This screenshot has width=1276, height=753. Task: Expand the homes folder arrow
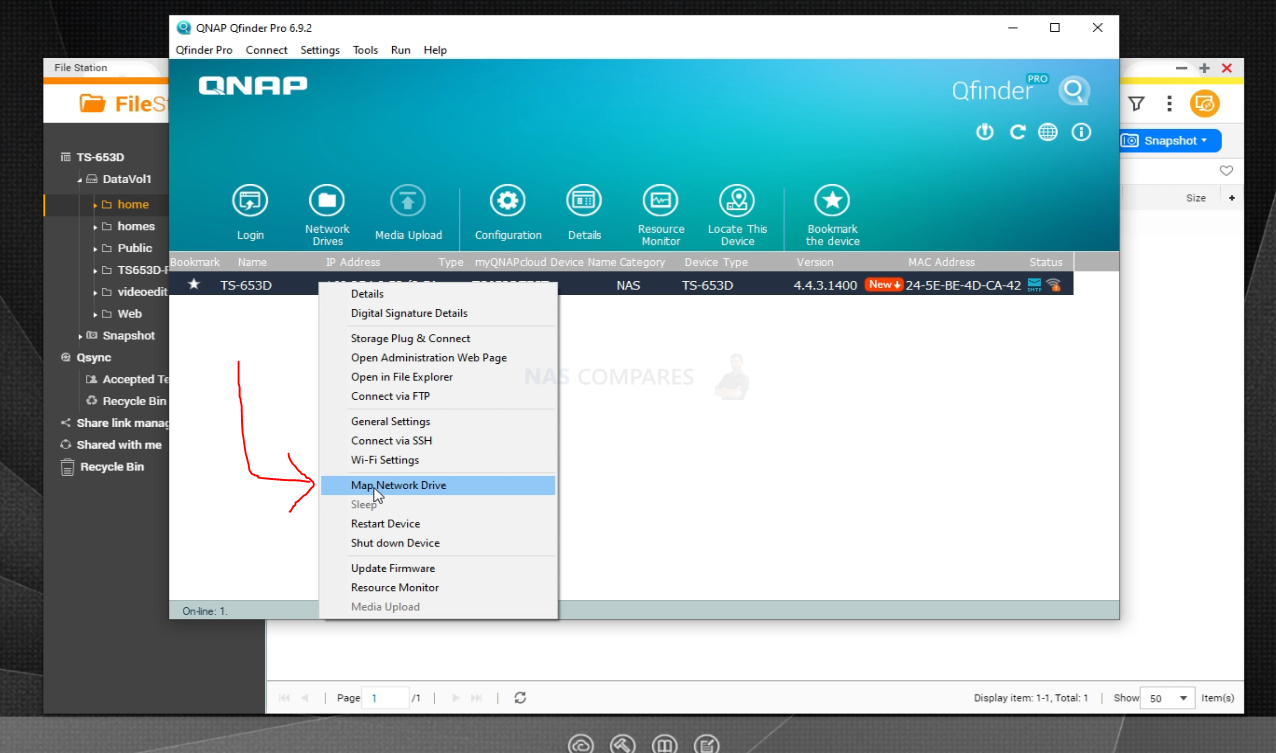(x=96, y=226)
